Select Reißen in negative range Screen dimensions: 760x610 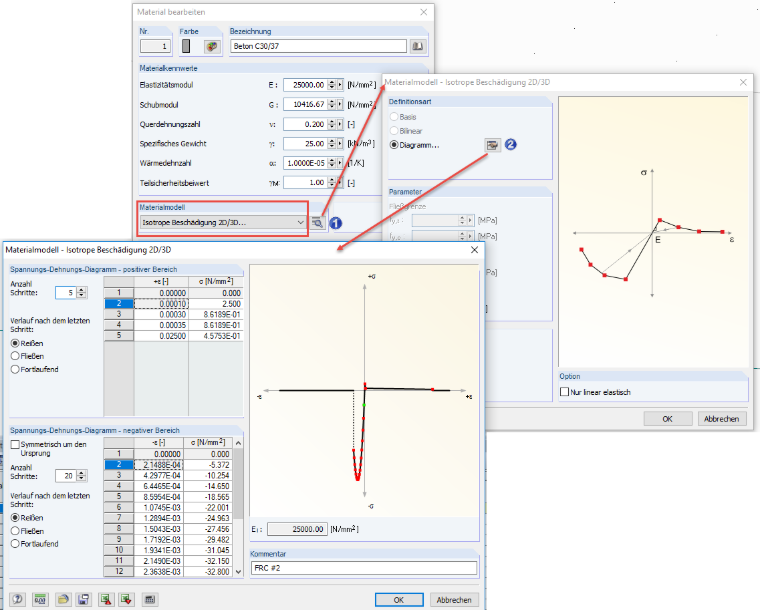click(x=15, y=517)
